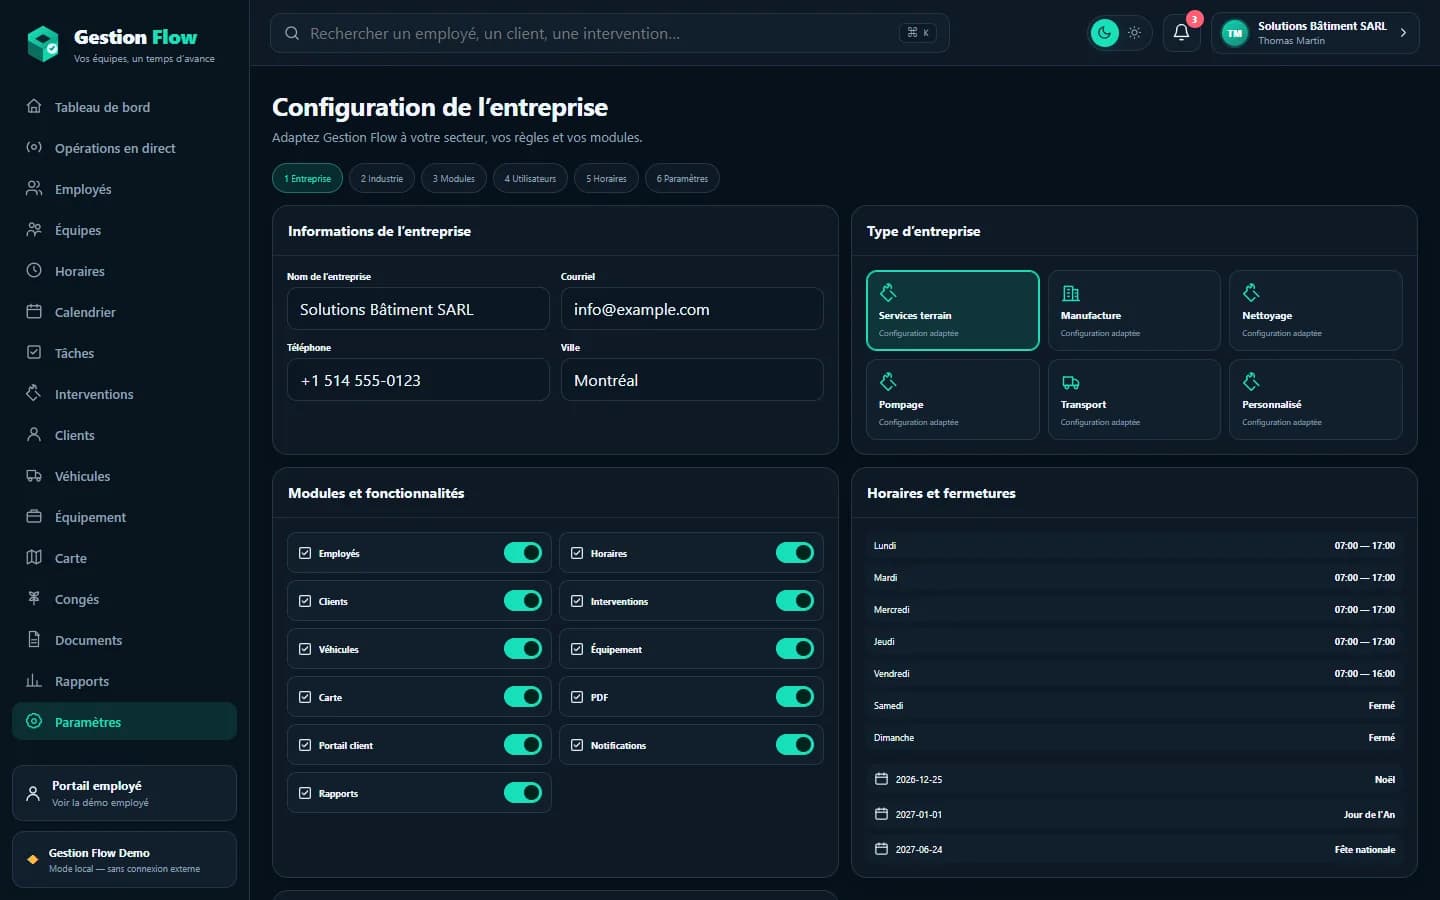Go to step 2 Industrie
The image size is (1440, 900).
[x=382, y=179]
